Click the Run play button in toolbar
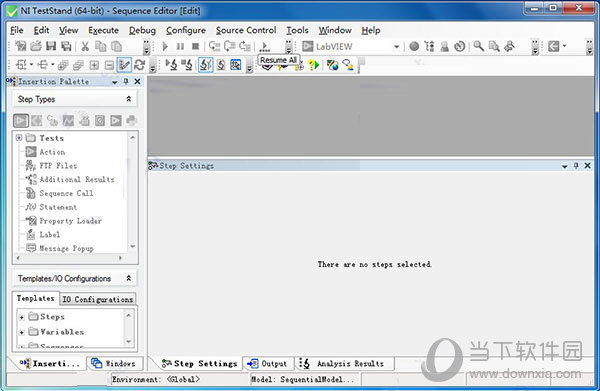Viewport: 600px width, 391px height. click(x=165, y=46)
